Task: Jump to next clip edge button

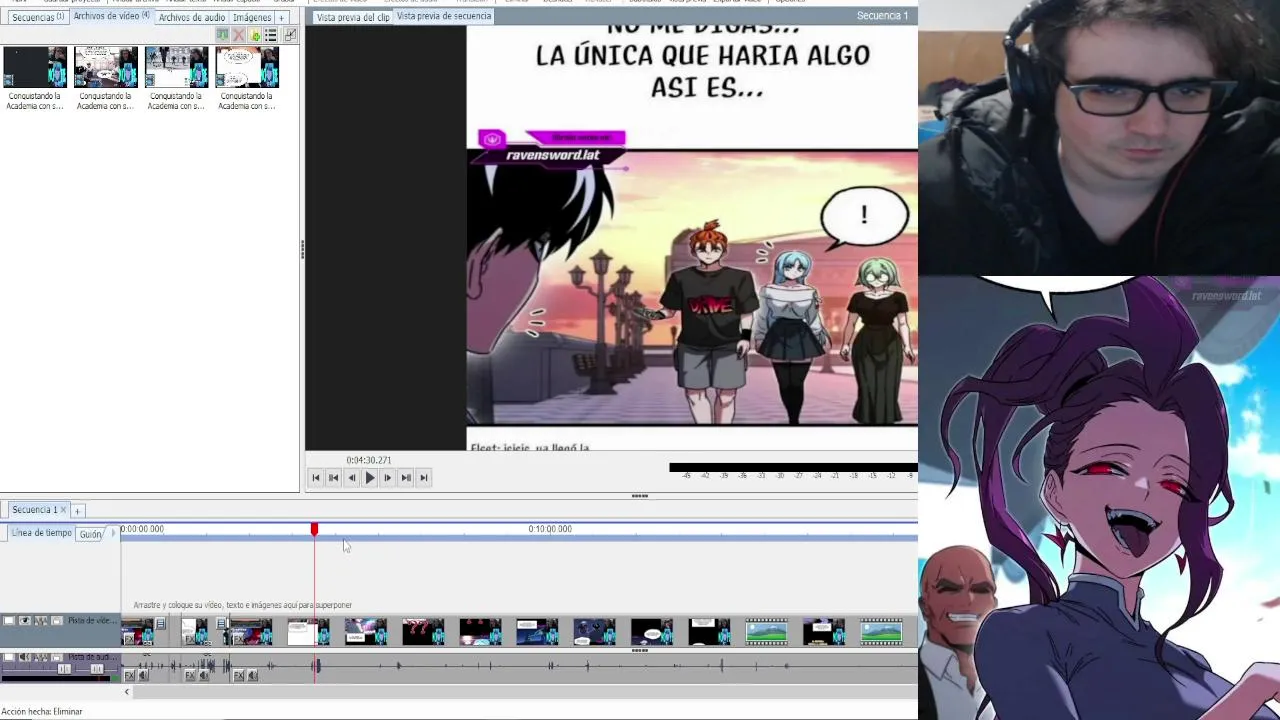Action: pos(406,478)
